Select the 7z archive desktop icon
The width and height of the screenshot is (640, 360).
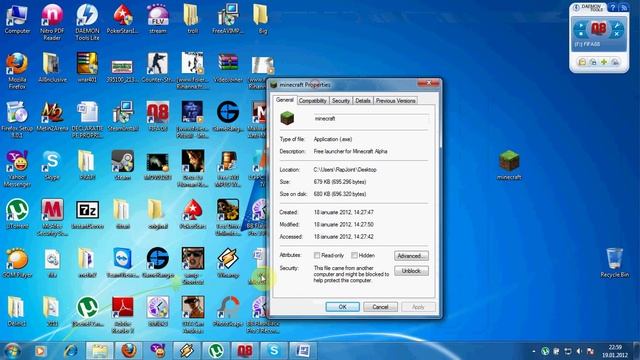tap(87, 214)
